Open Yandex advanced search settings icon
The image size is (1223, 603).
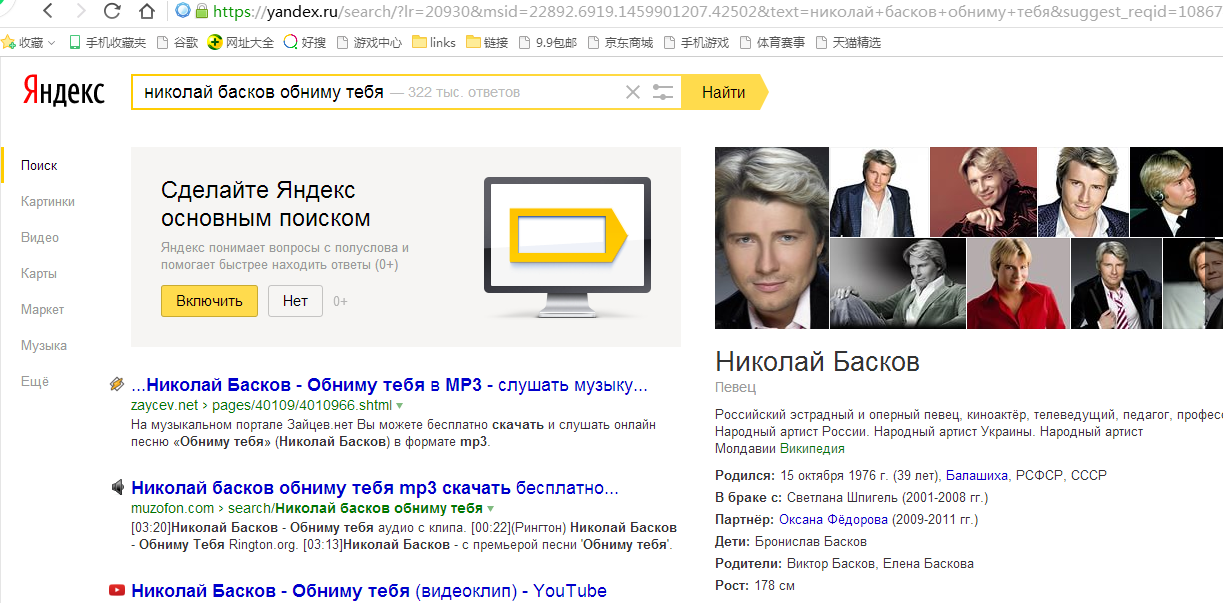[x=663, y=92]
